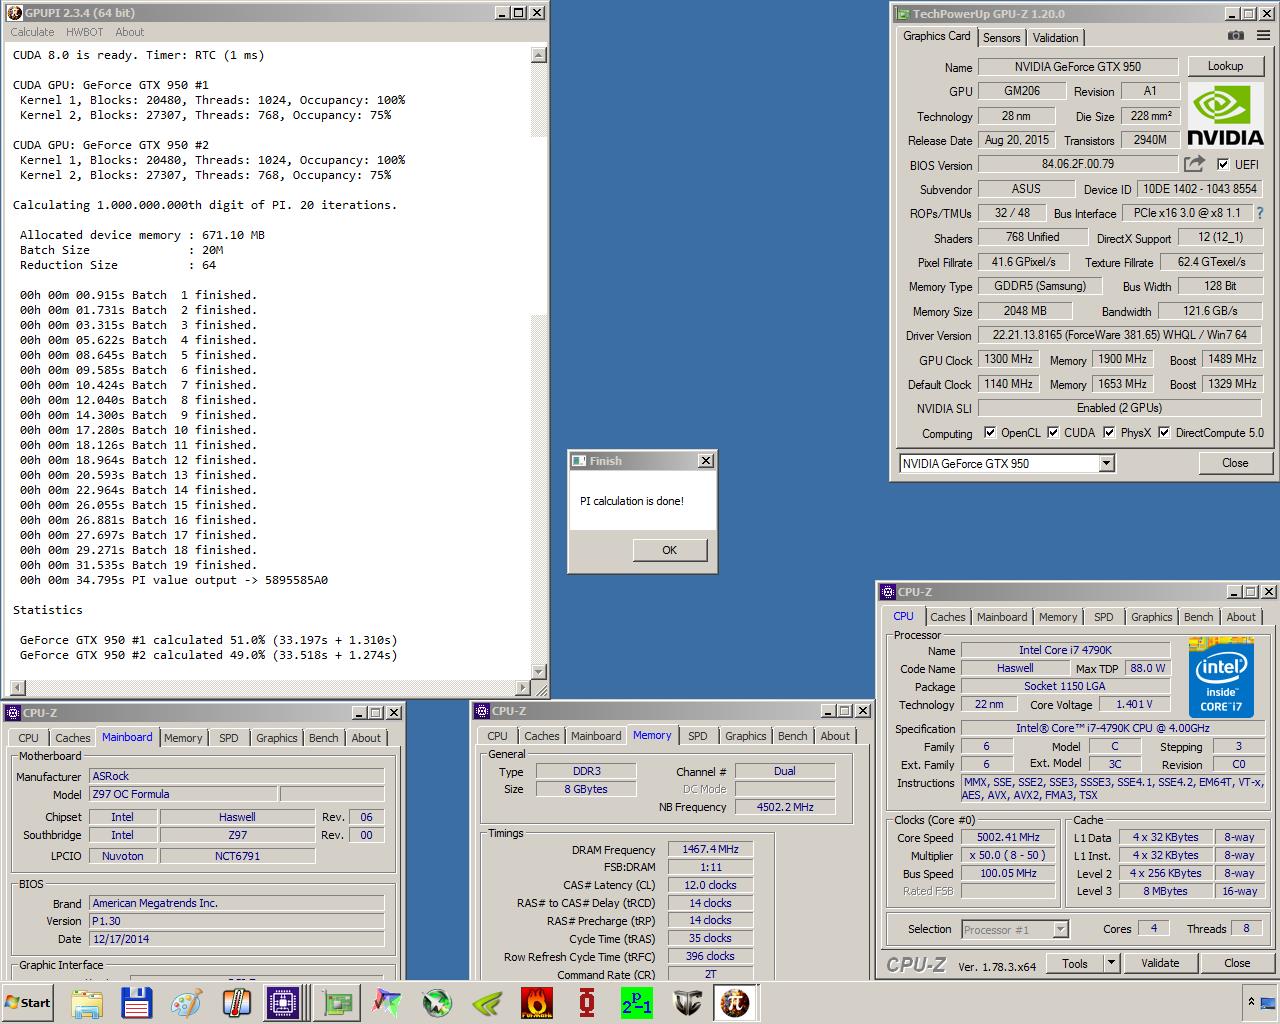Click the Lookup button in GPU-Z

tap(1225, 66)
